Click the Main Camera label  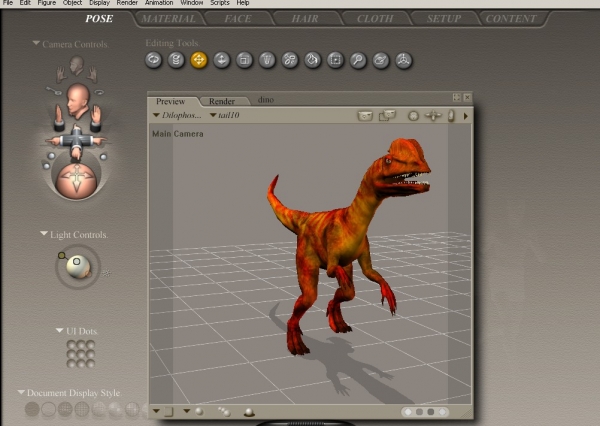pyautogui.click(x=178, y=134)
